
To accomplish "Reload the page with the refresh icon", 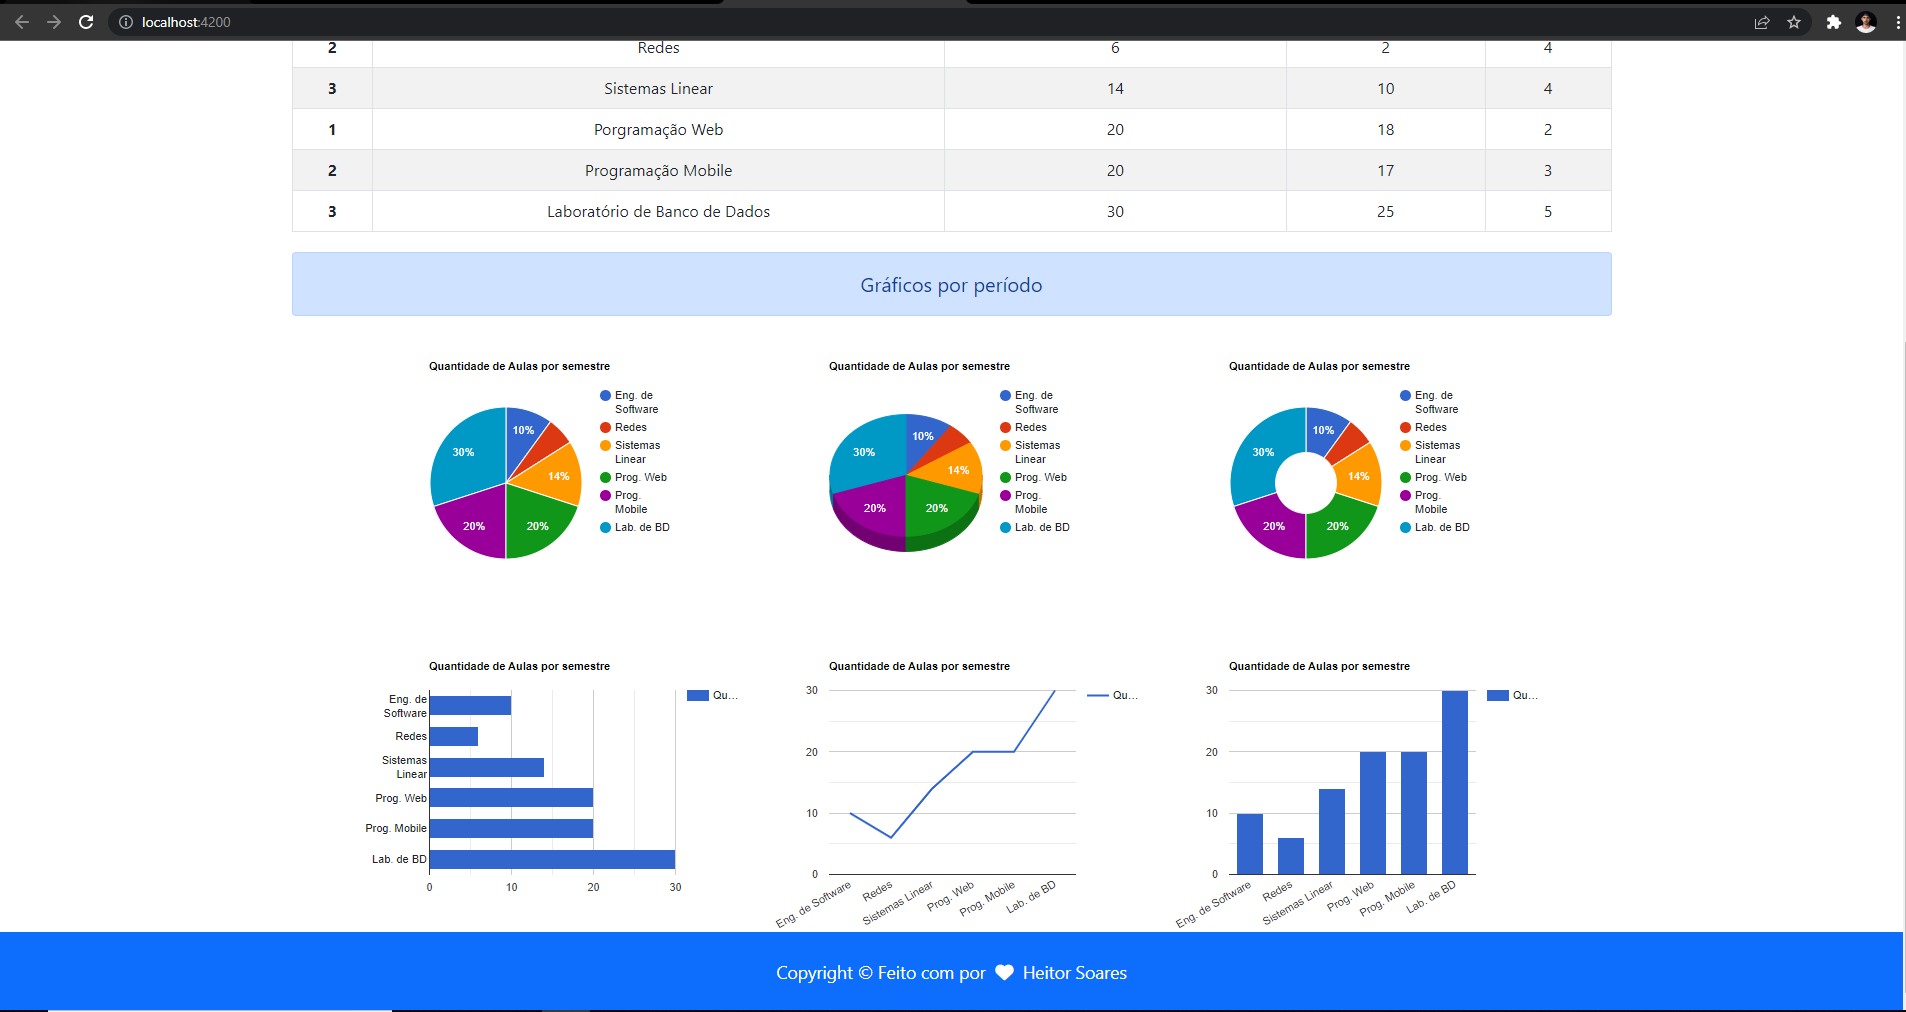I will tap(86, 22).
